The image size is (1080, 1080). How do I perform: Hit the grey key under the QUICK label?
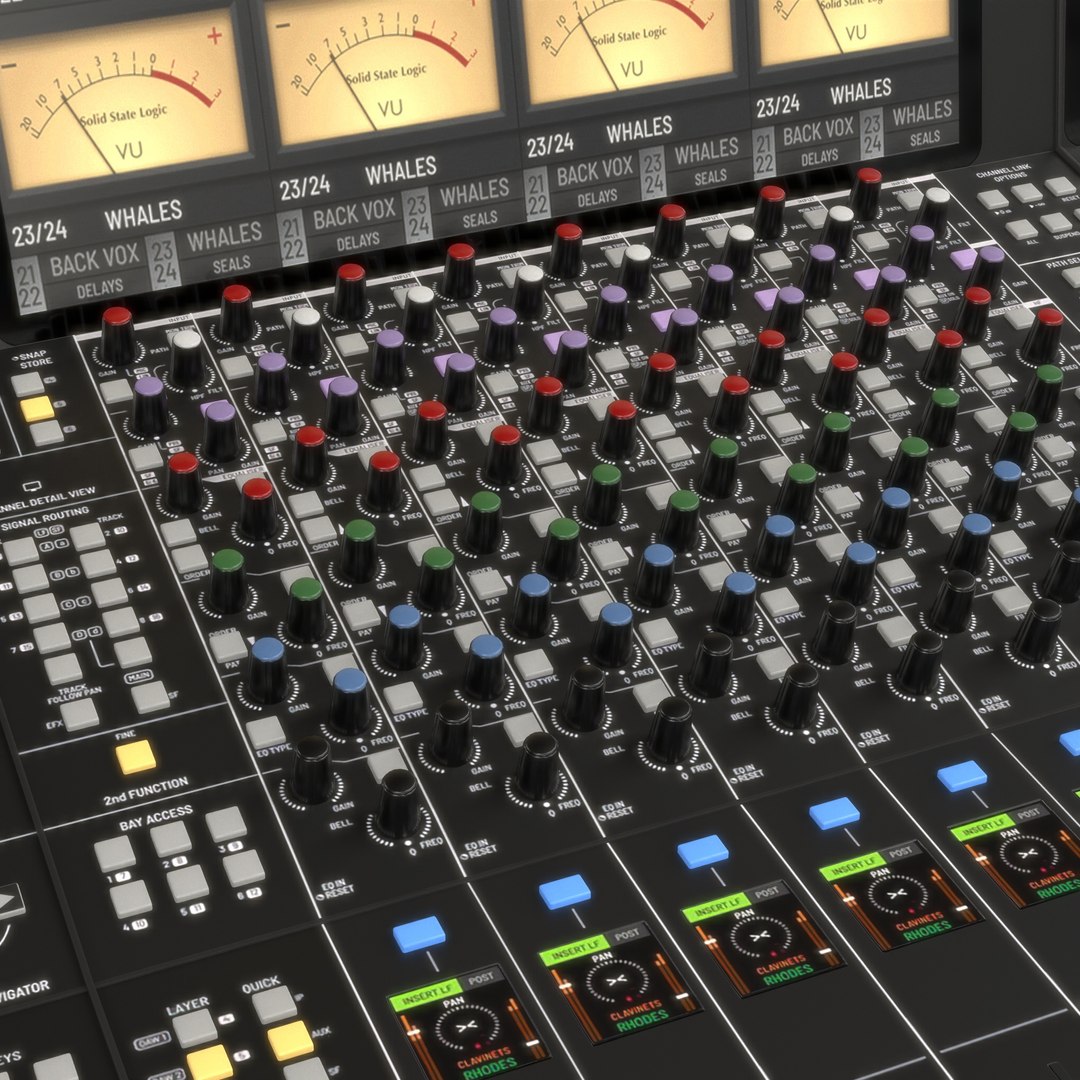[274, 1005]
